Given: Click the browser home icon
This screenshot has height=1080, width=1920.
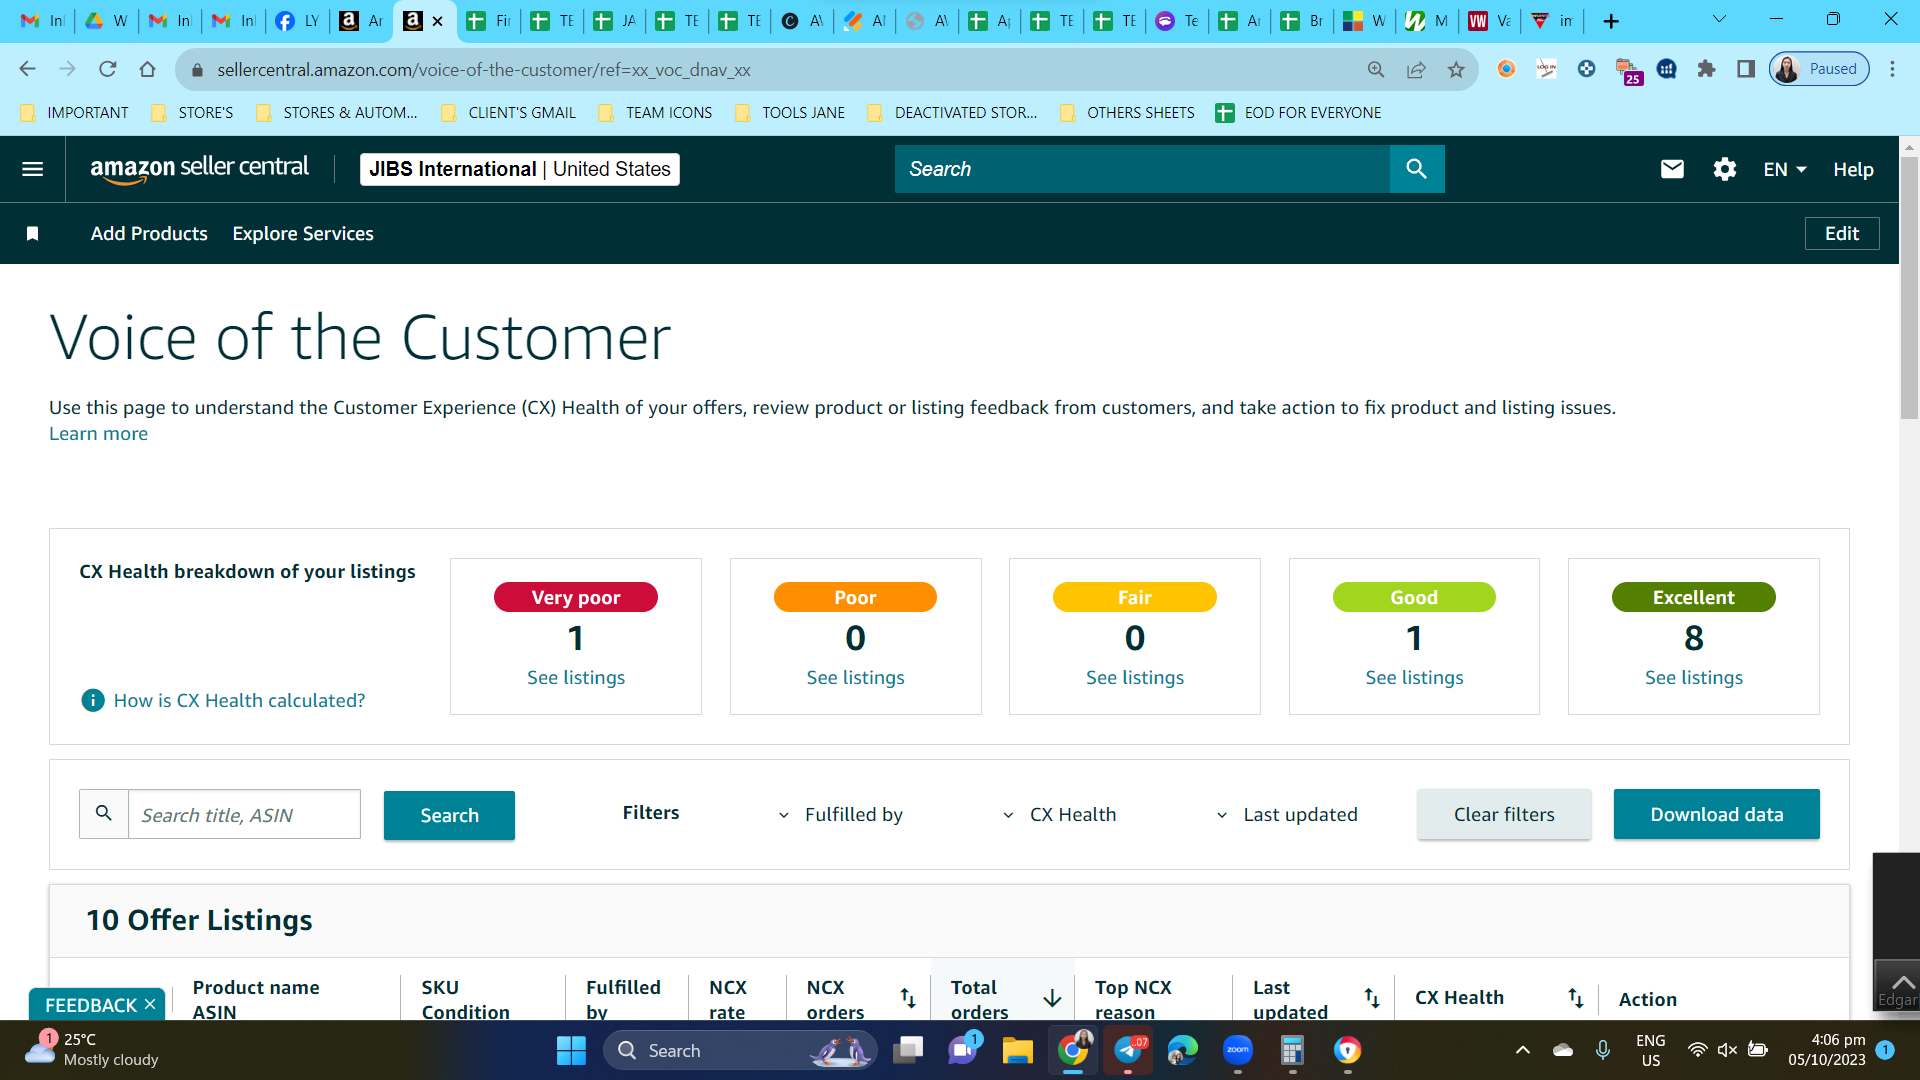Looking at the screenshot, I should pos(147,69).
